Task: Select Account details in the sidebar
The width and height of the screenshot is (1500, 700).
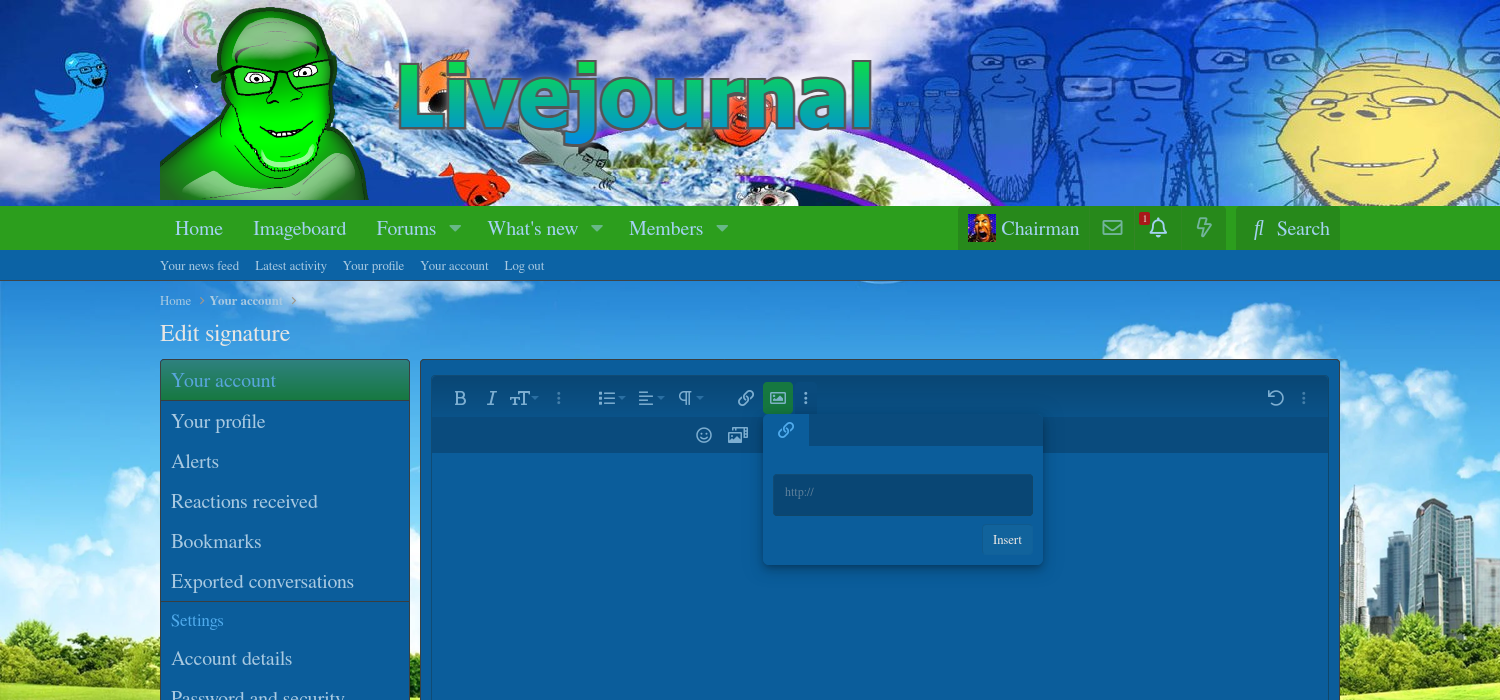Action: tap(285, 659)
